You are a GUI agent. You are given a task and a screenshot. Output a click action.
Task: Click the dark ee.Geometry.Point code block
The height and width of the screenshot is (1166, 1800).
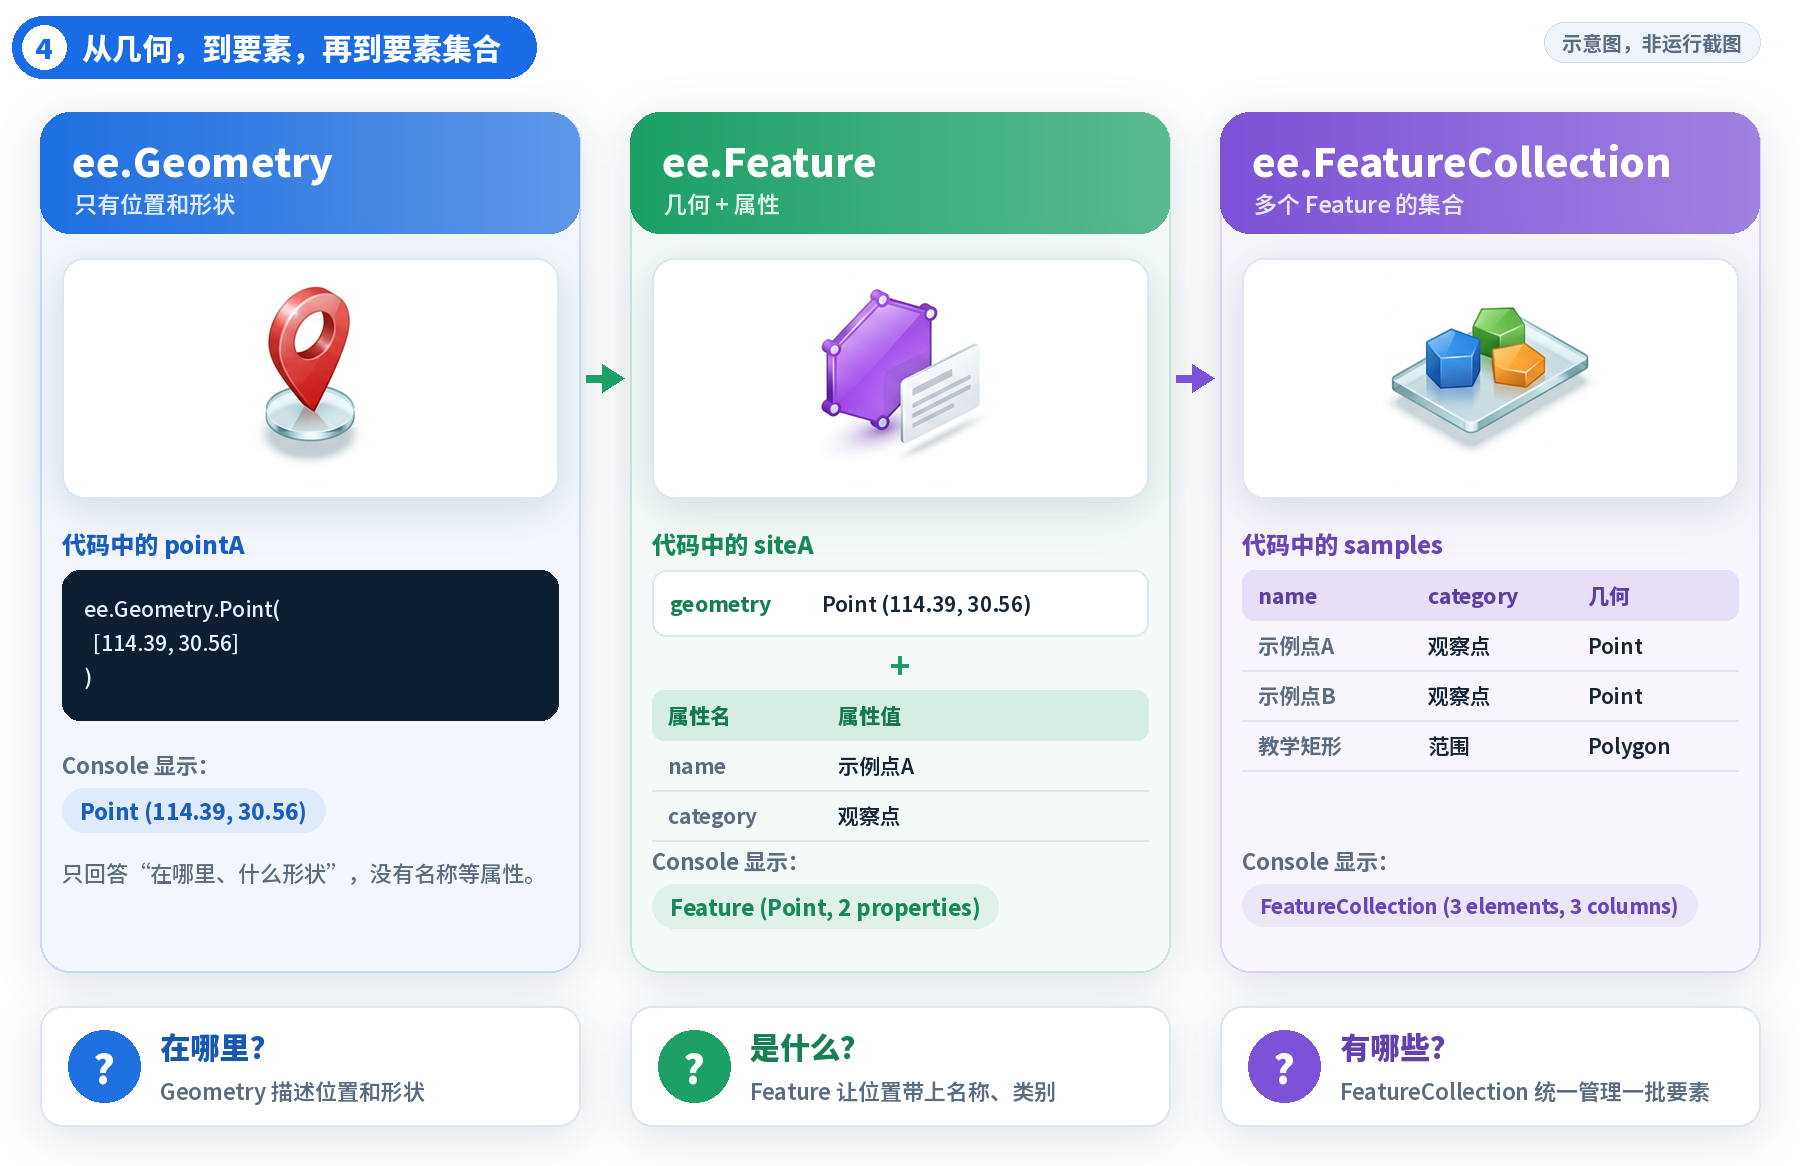[310, 645]
